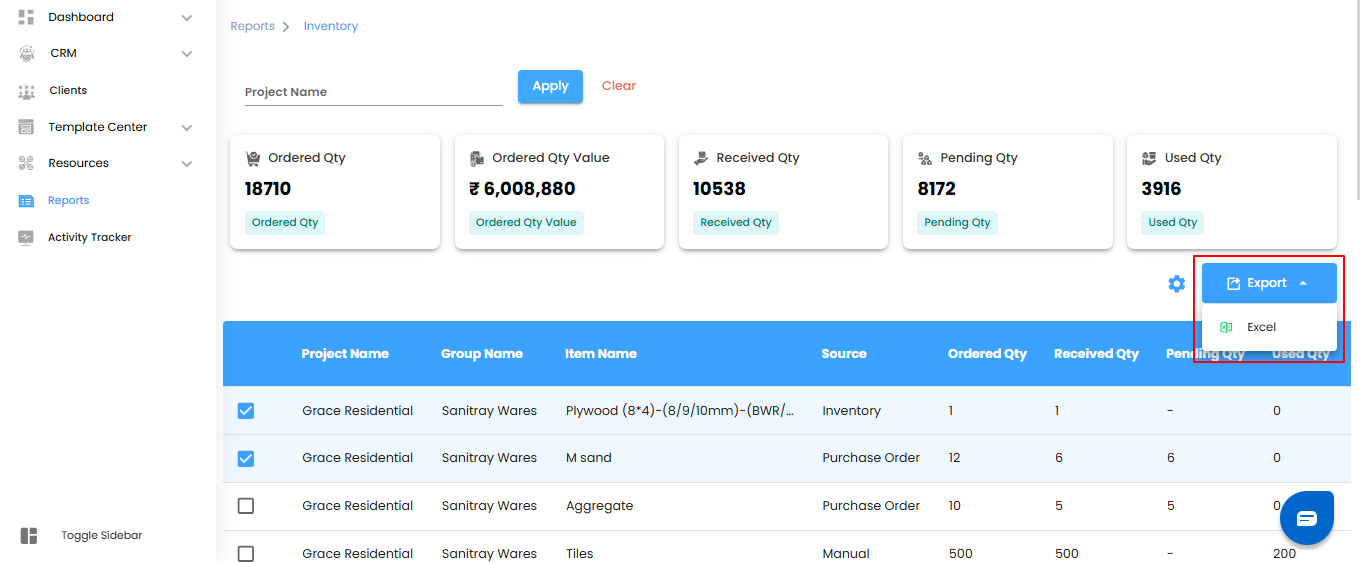
Task: Click the Toggle Sidebar button
Action: (x=101, y=536)
